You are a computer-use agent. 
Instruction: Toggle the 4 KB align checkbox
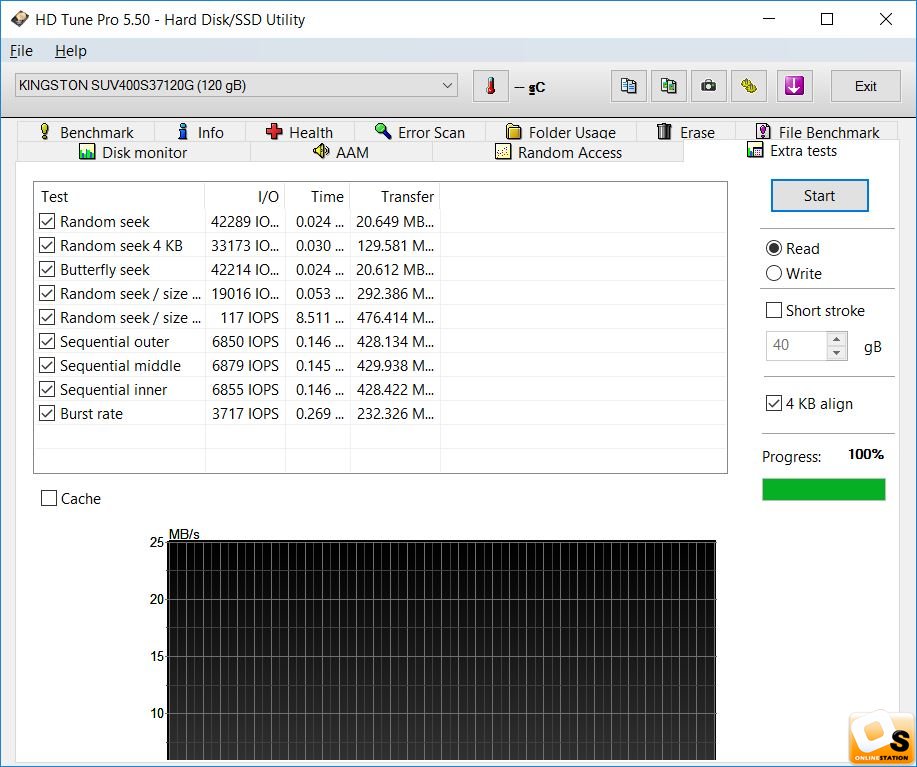pos(774,403)
